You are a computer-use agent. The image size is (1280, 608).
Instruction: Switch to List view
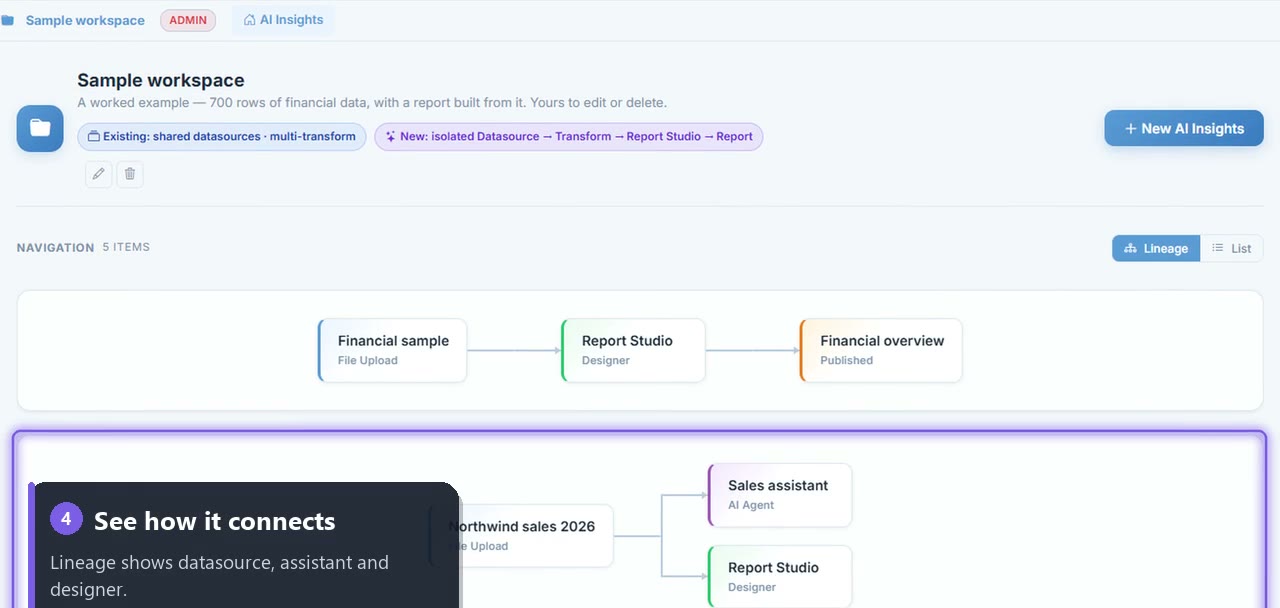pyautogui.click(x=1232, y=248)
